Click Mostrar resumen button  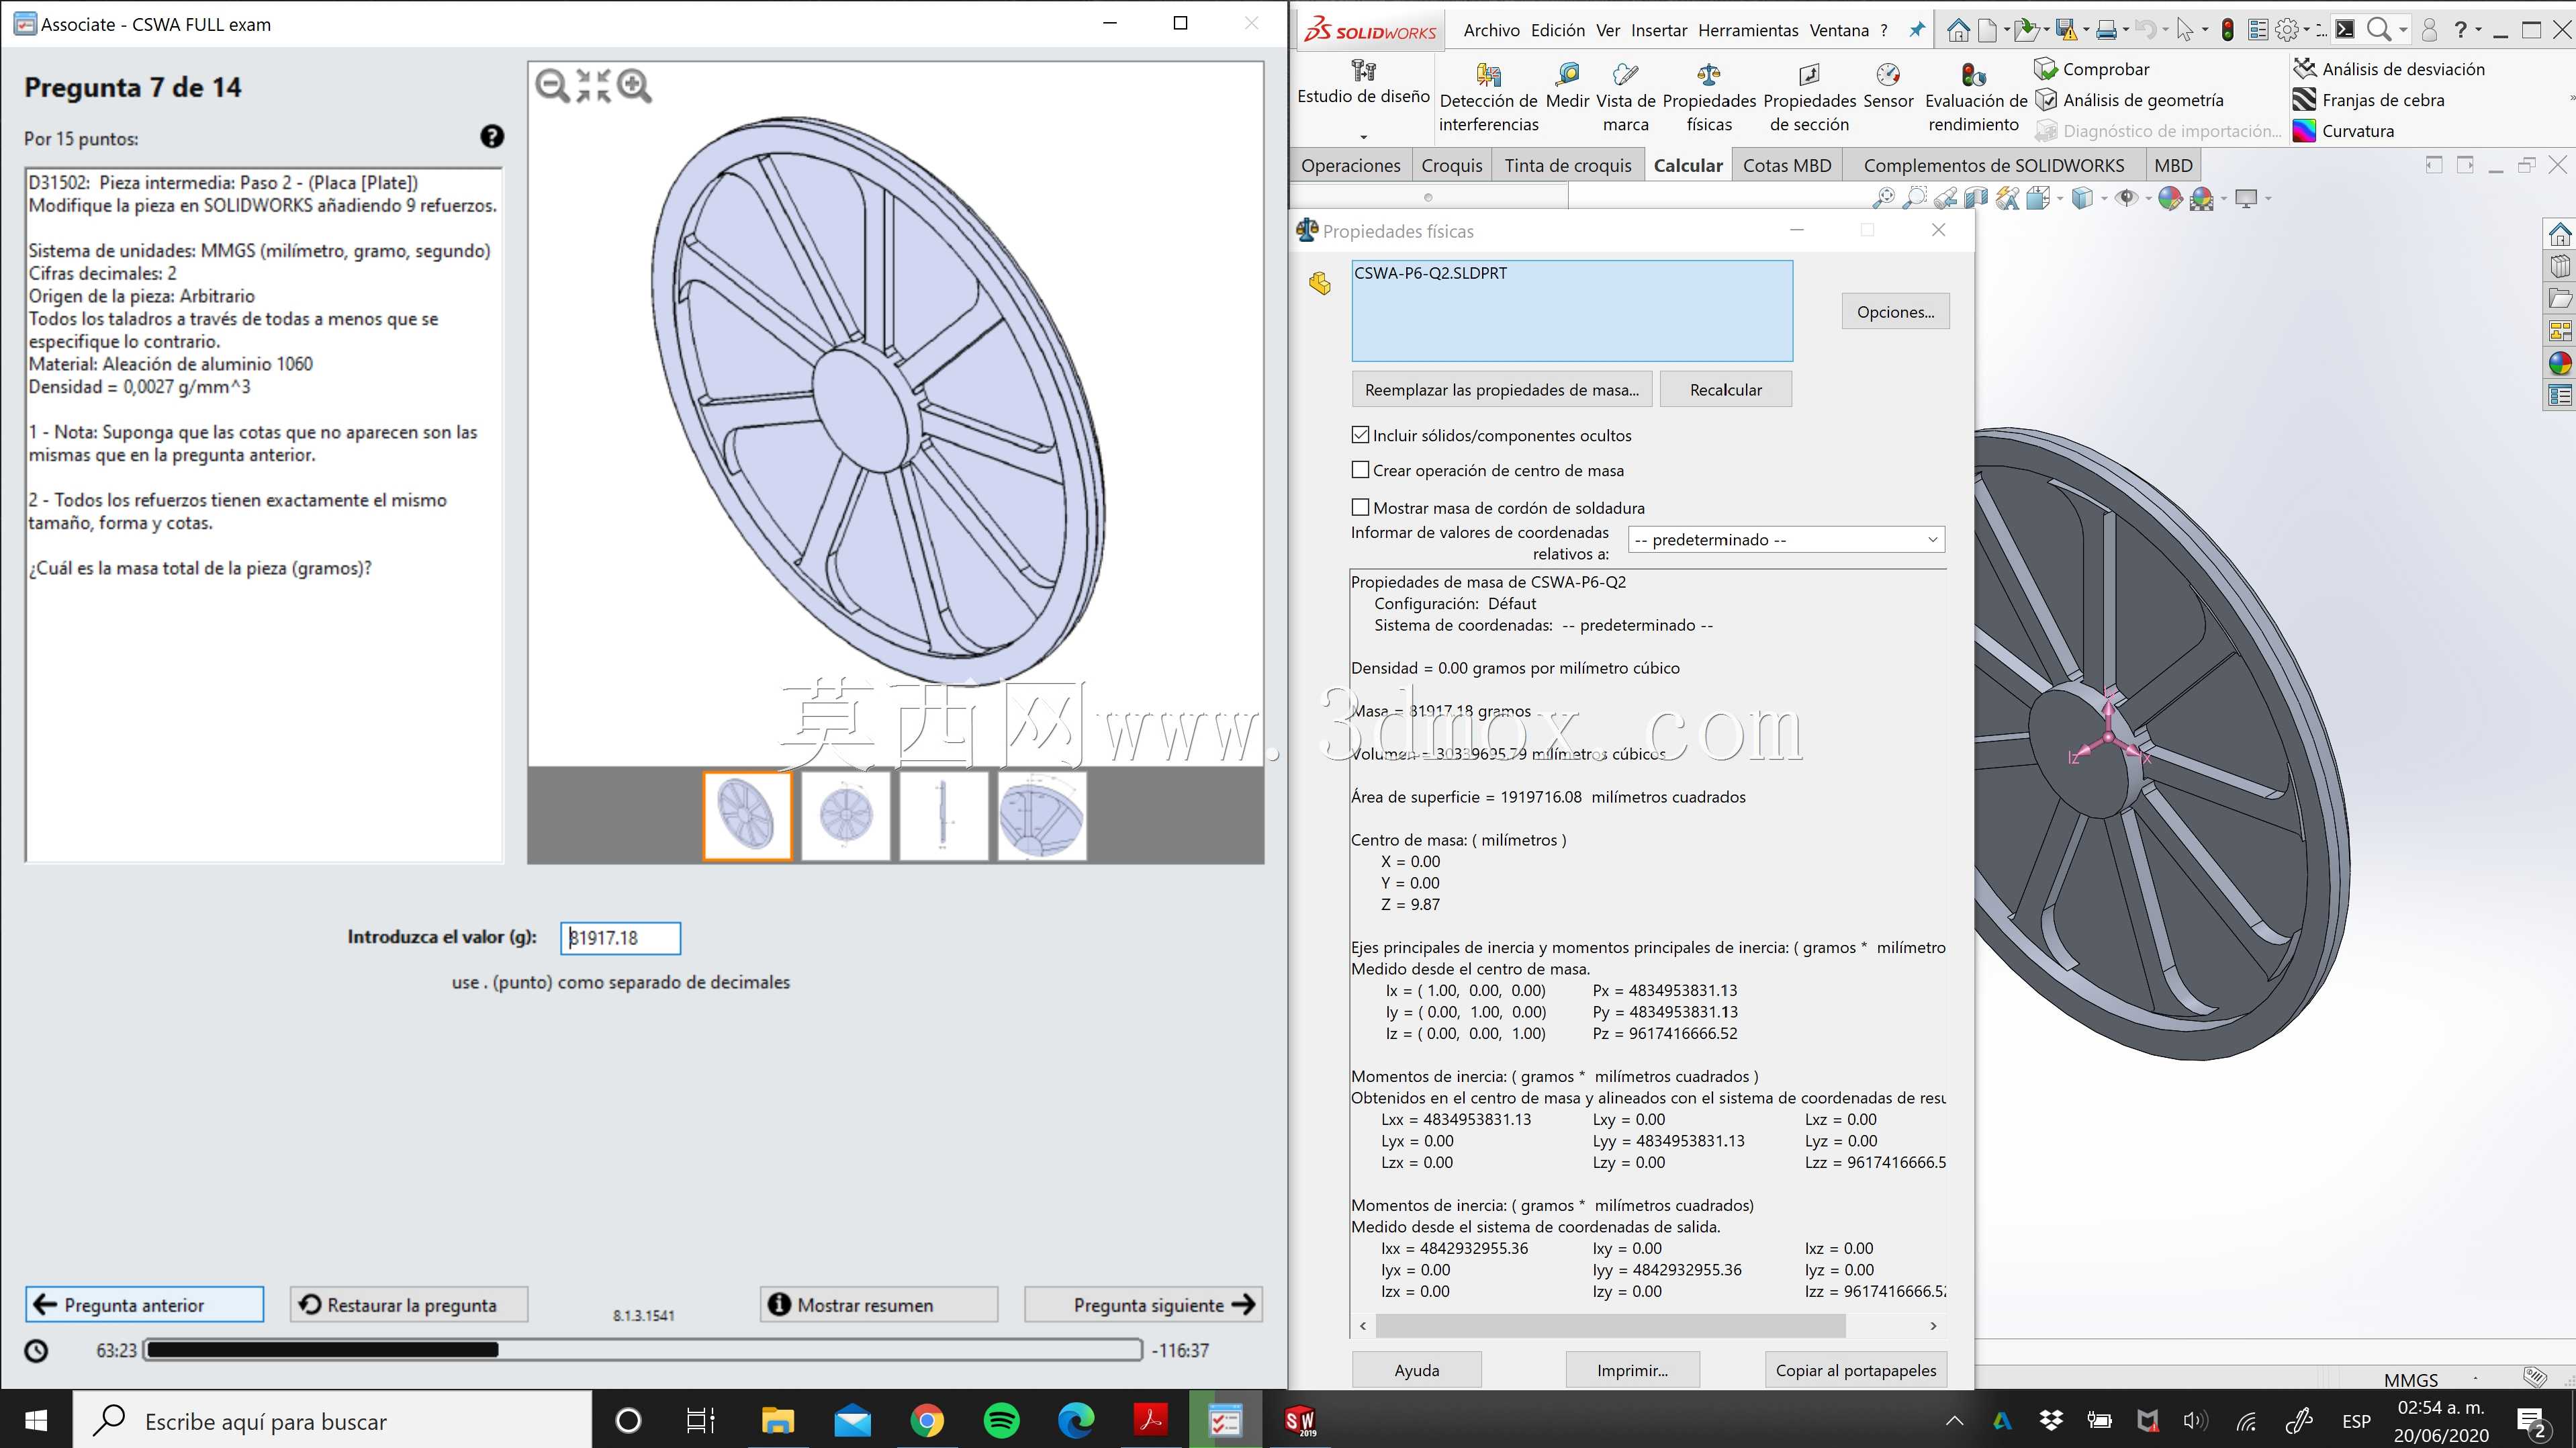point(879,1305)
